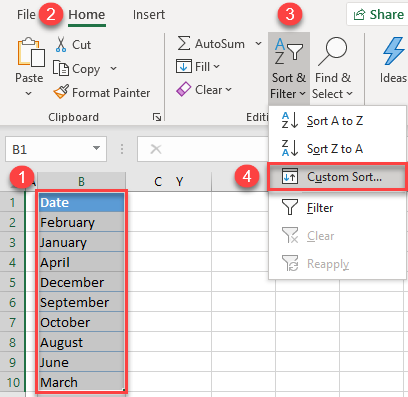Viewport: 408px width, 397px height.
Task: Expand the Name Box dropdown arrow
Action: (97, 148)
